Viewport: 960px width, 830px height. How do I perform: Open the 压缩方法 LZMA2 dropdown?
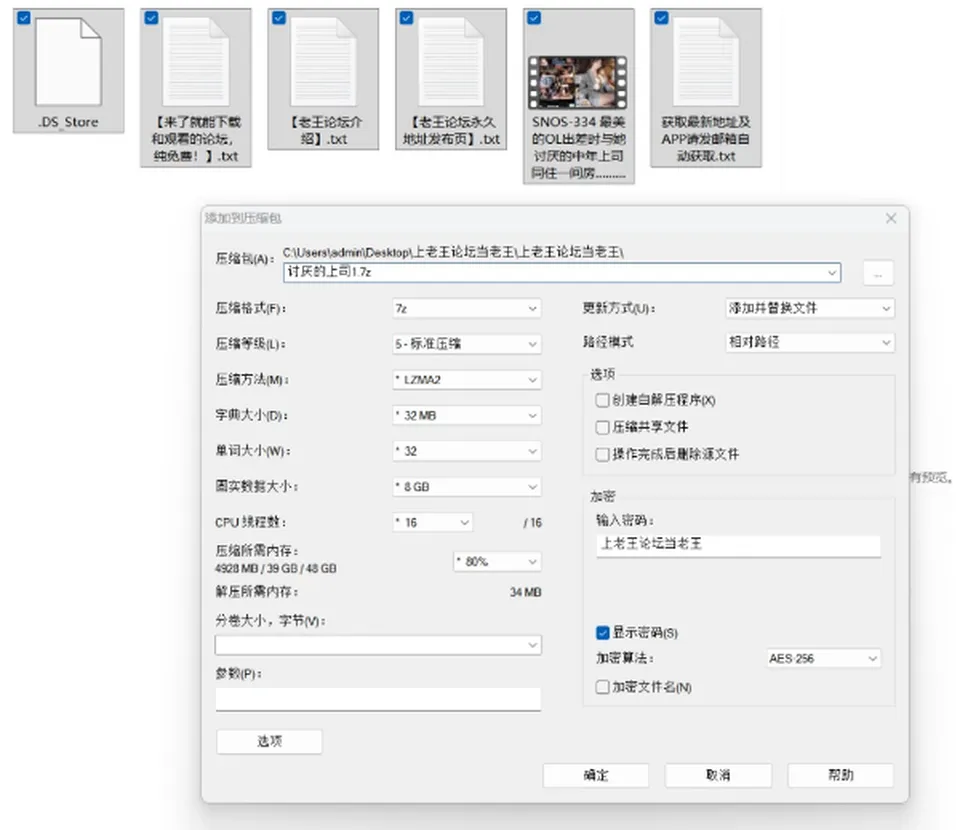click(467, 379)
